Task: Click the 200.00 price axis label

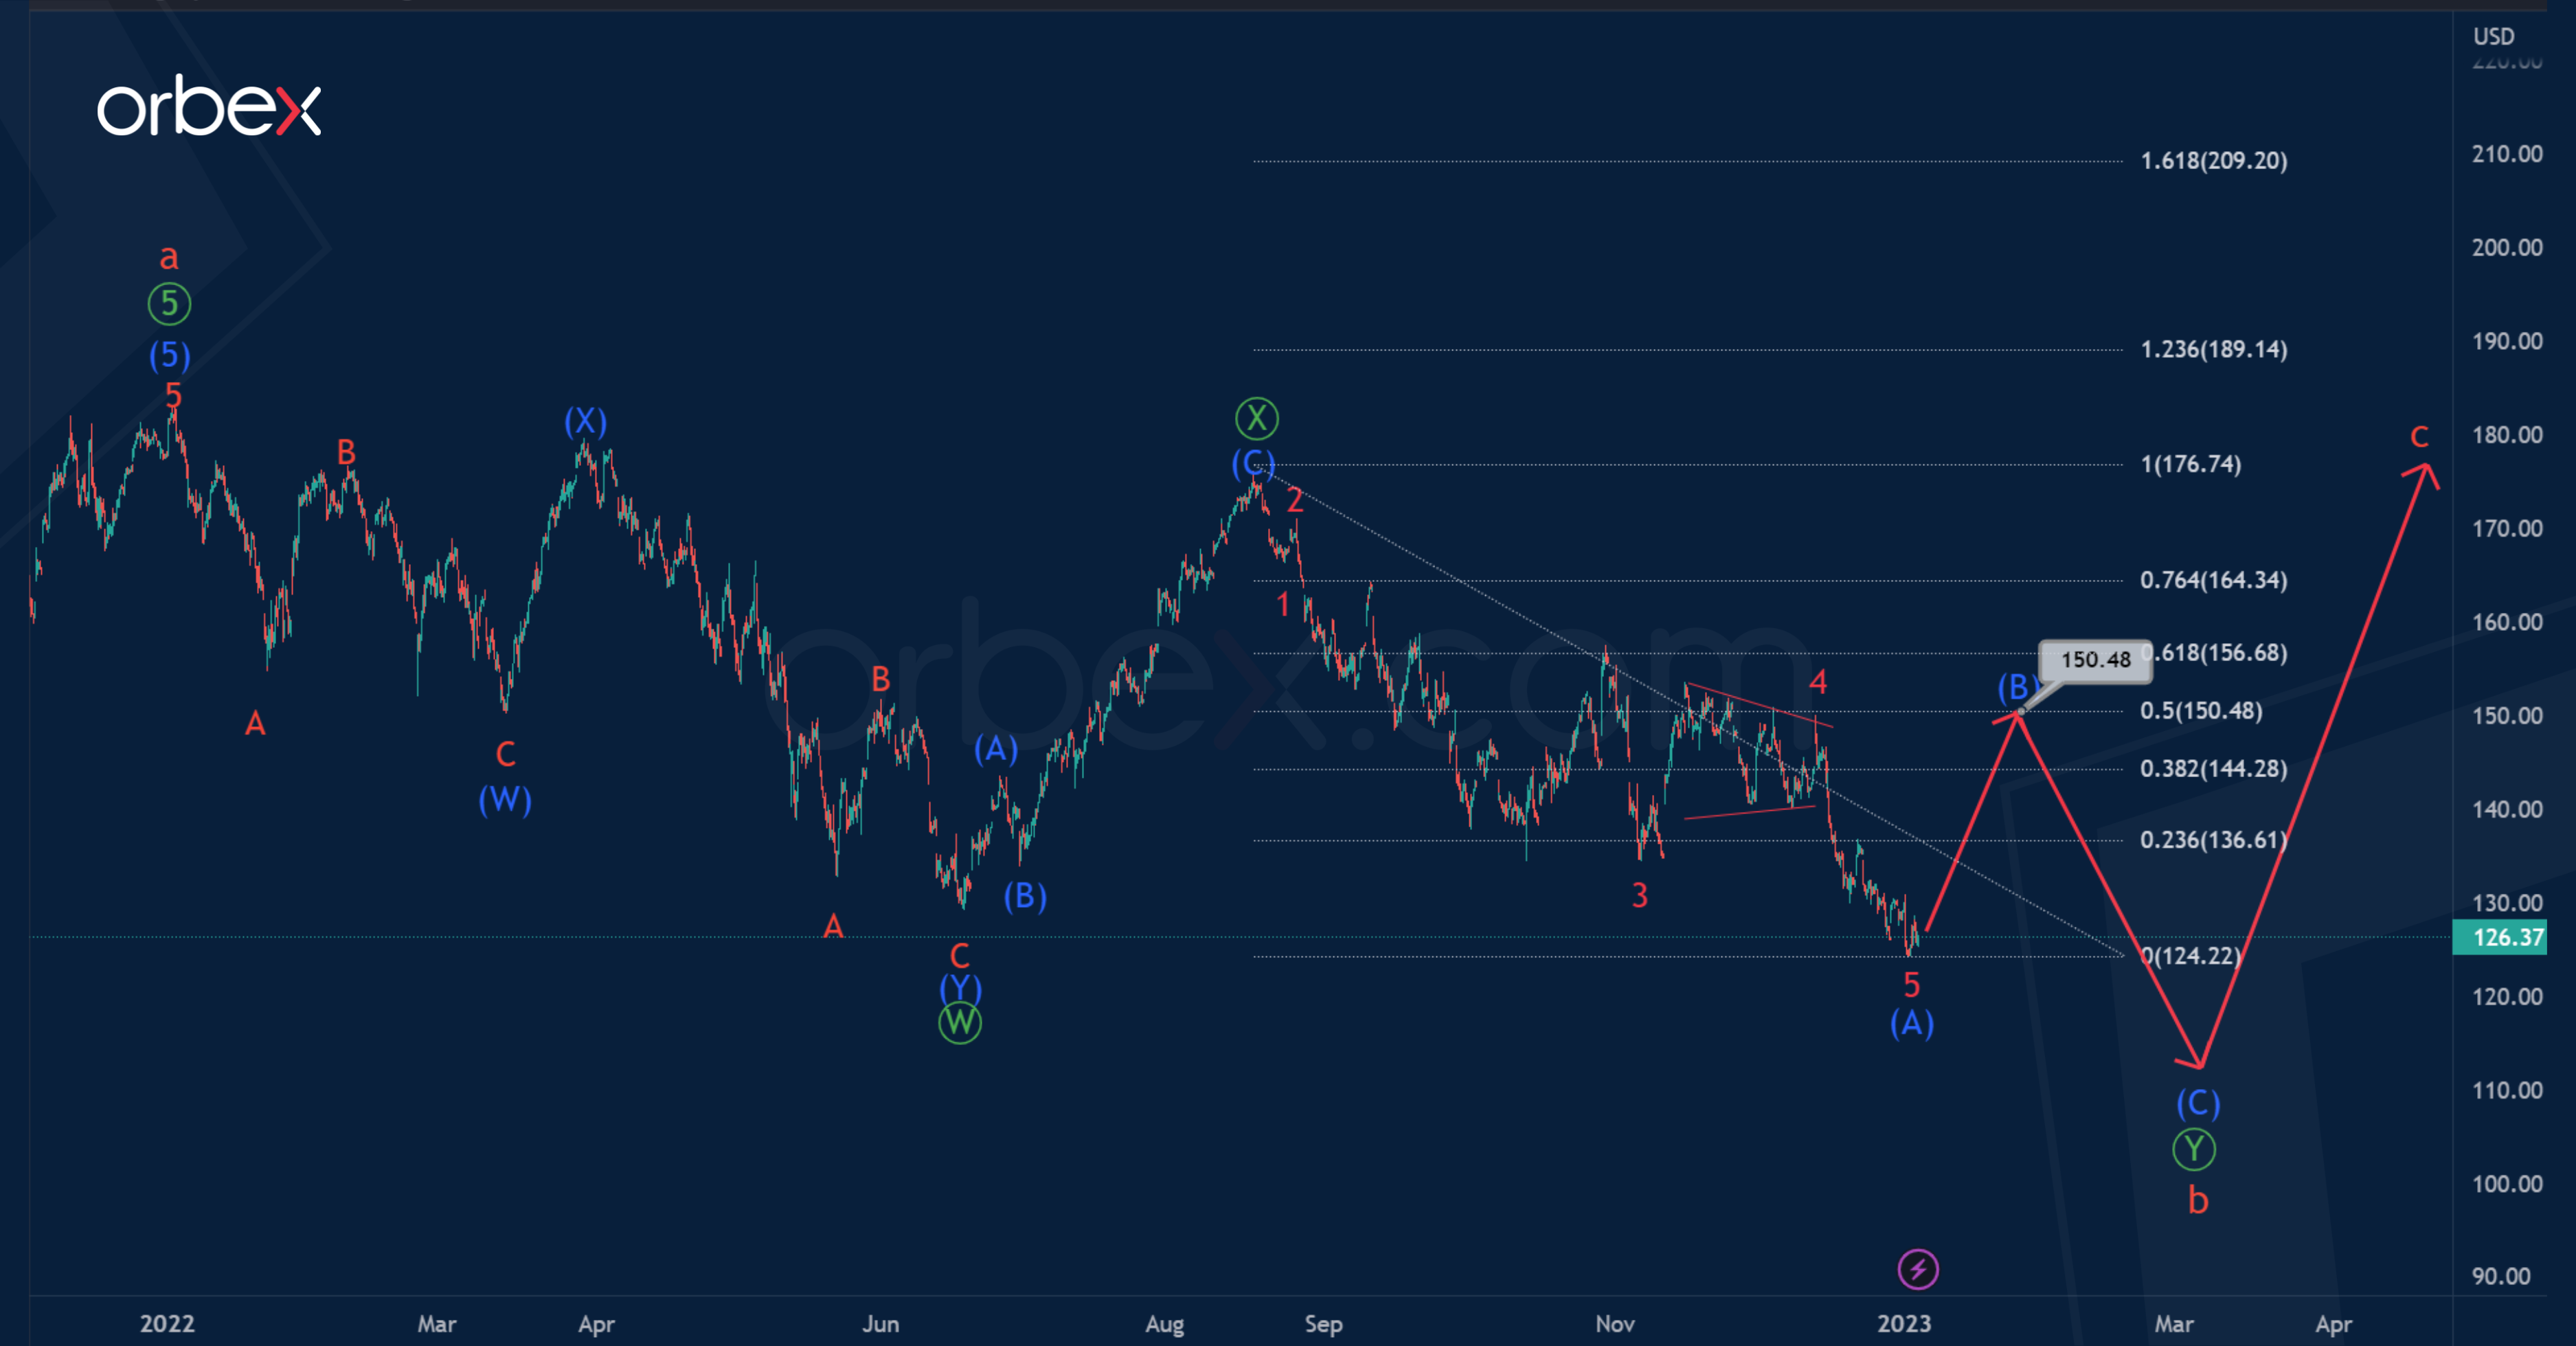Action: point(2506,248)
